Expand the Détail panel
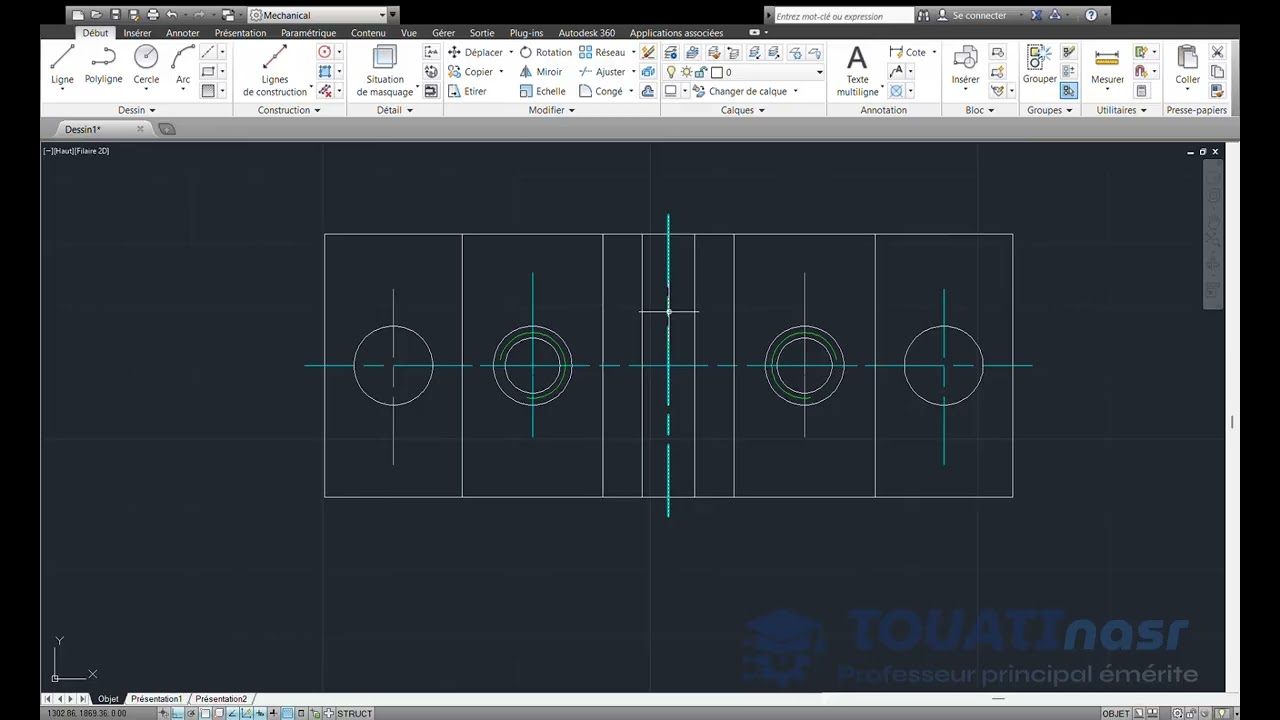The height and width of the screenshot is (720, 1280). point(395,110)
